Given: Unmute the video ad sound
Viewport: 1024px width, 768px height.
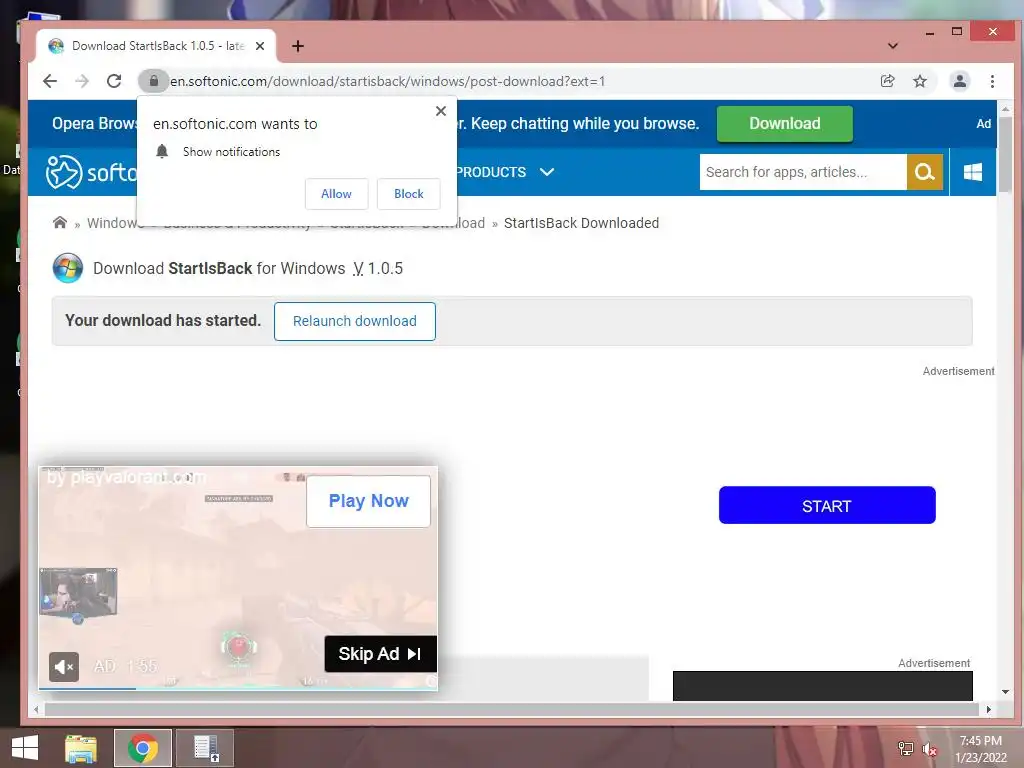Looking at the screenshot, I should point(64,667).
